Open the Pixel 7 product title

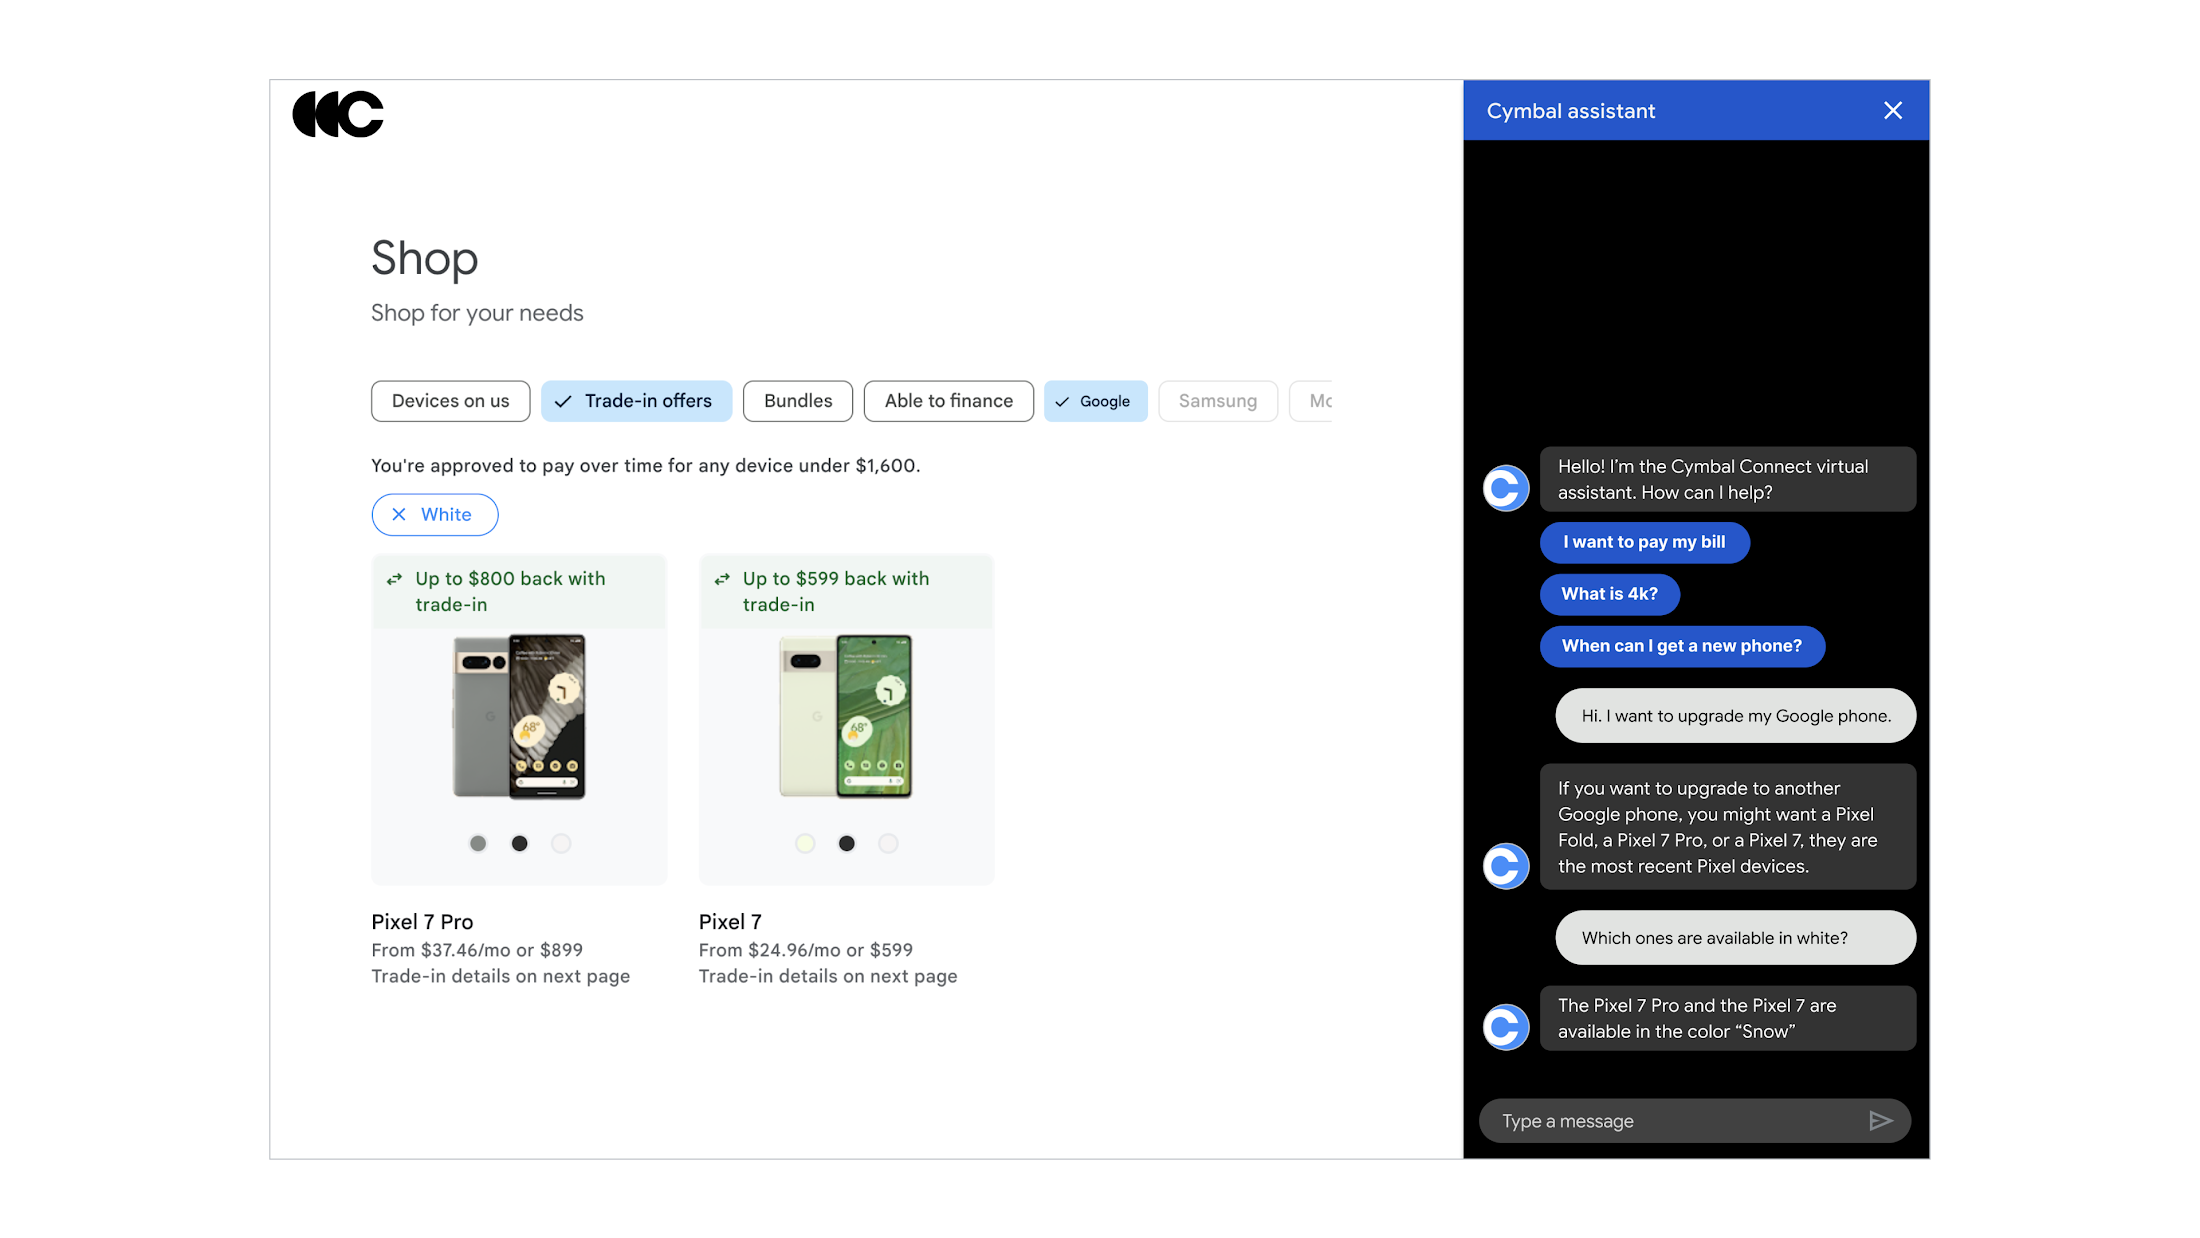730,922
